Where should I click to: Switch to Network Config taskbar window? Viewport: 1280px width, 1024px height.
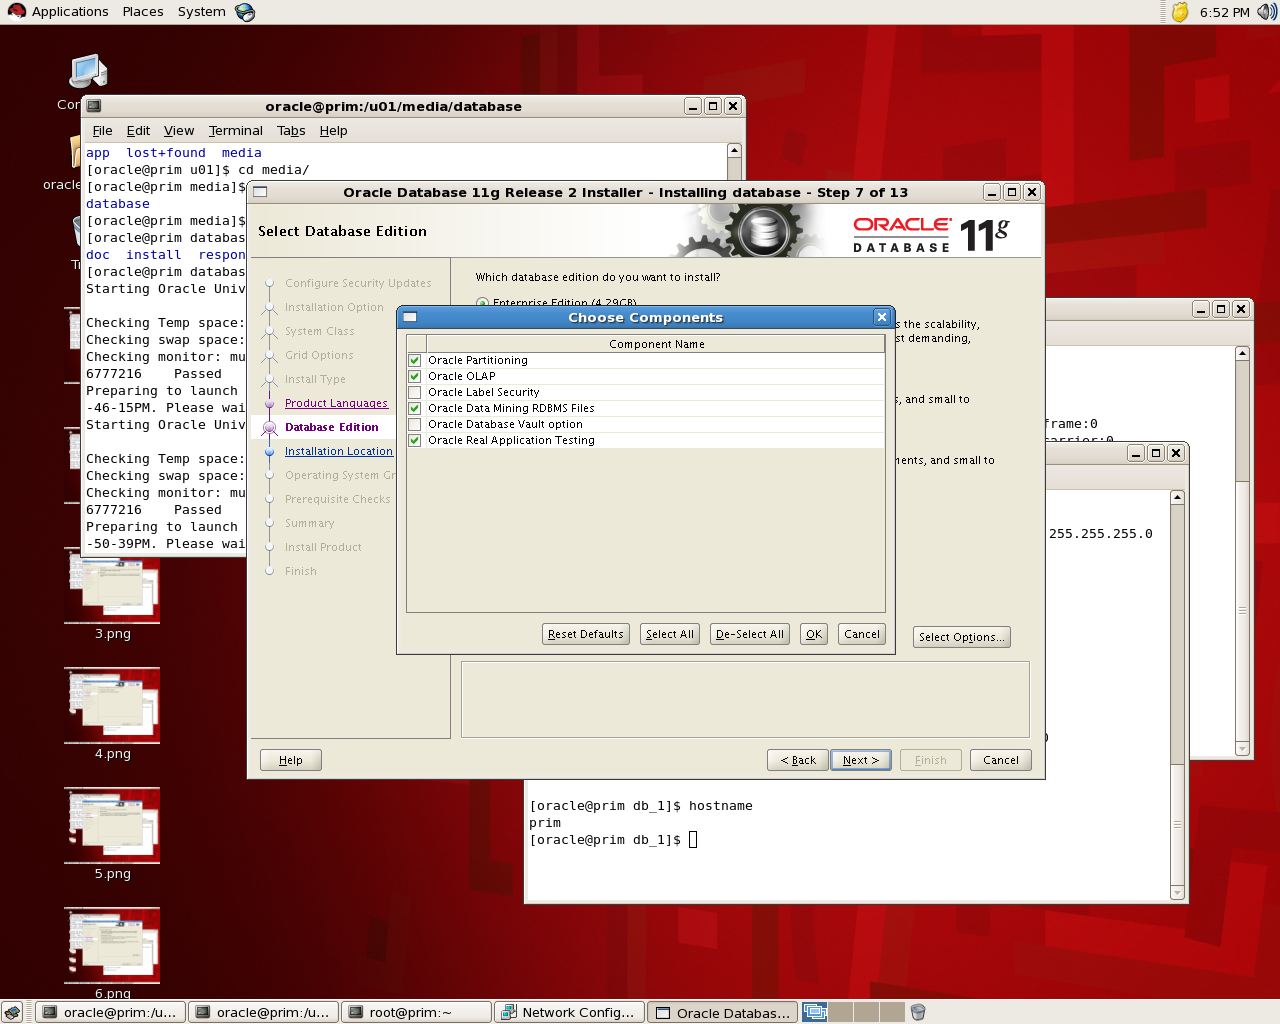point(569,1012)
